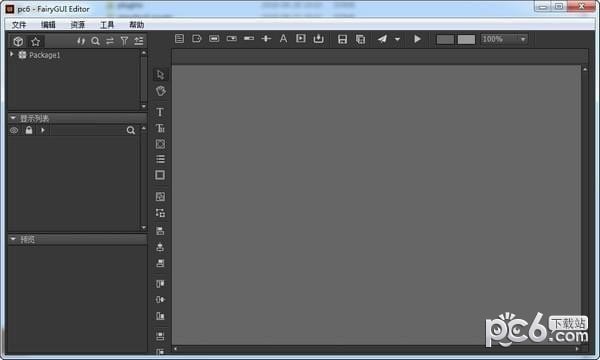The image size is (600, 360).
Task: Create new slider from top toolbar
Action: click(x=249, y=39)
